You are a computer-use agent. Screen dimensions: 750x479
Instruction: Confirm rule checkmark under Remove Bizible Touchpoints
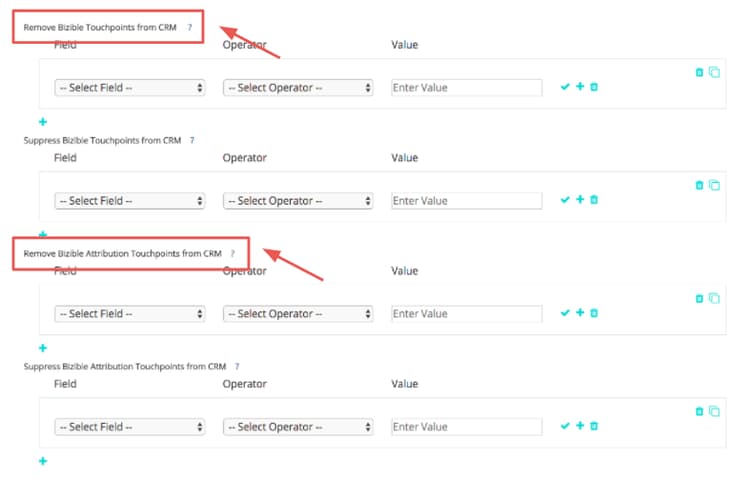tap(565, 87)
